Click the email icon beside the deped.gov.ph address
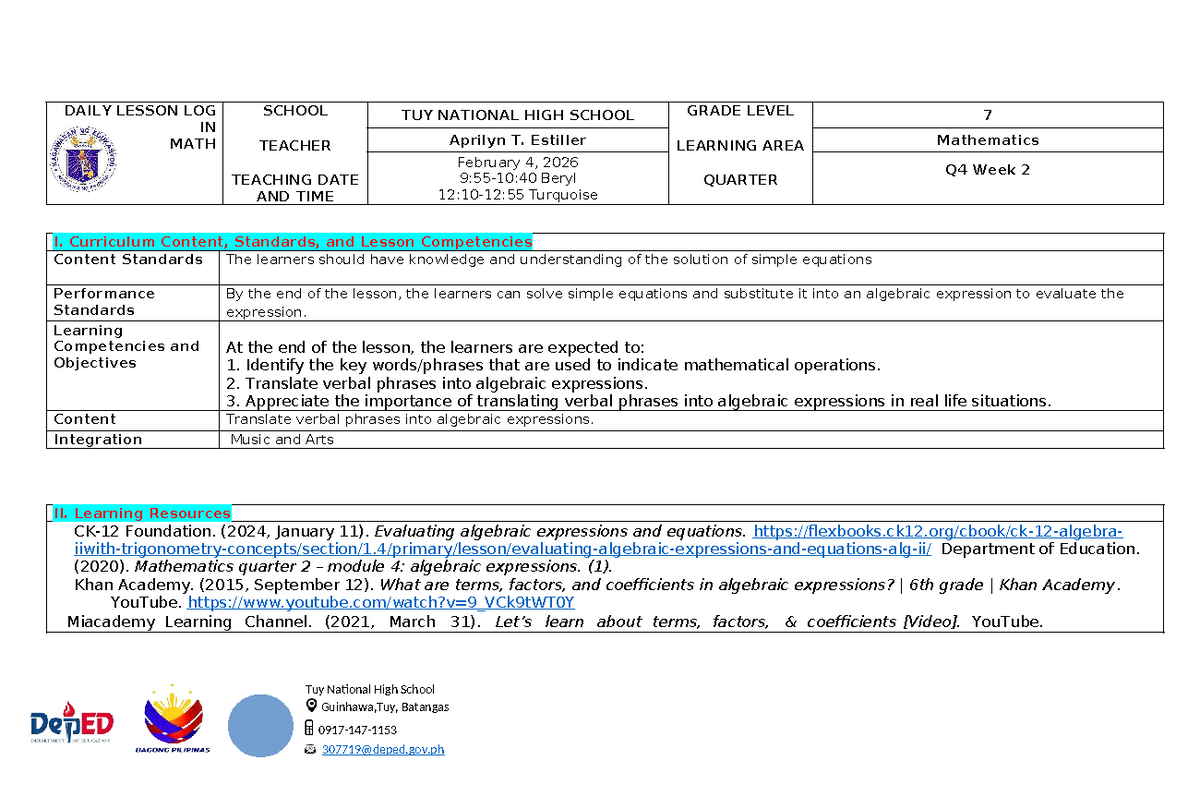Screen dimensions: 1200x785 [310, 749]
